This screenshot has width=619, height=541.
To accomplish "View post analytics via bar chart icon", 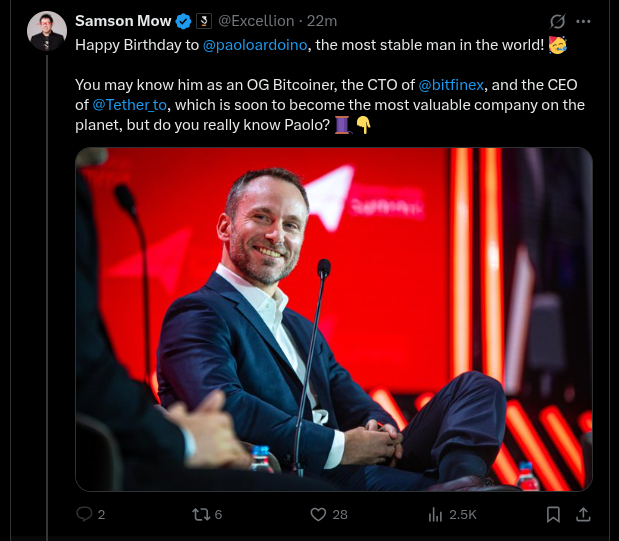I will click(x=435, y=514).
